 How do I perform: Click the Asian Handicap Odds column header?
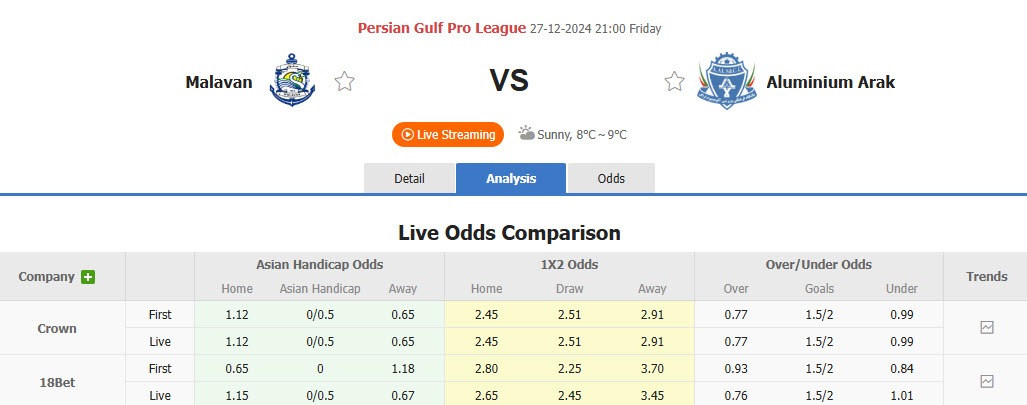(319, 265)
